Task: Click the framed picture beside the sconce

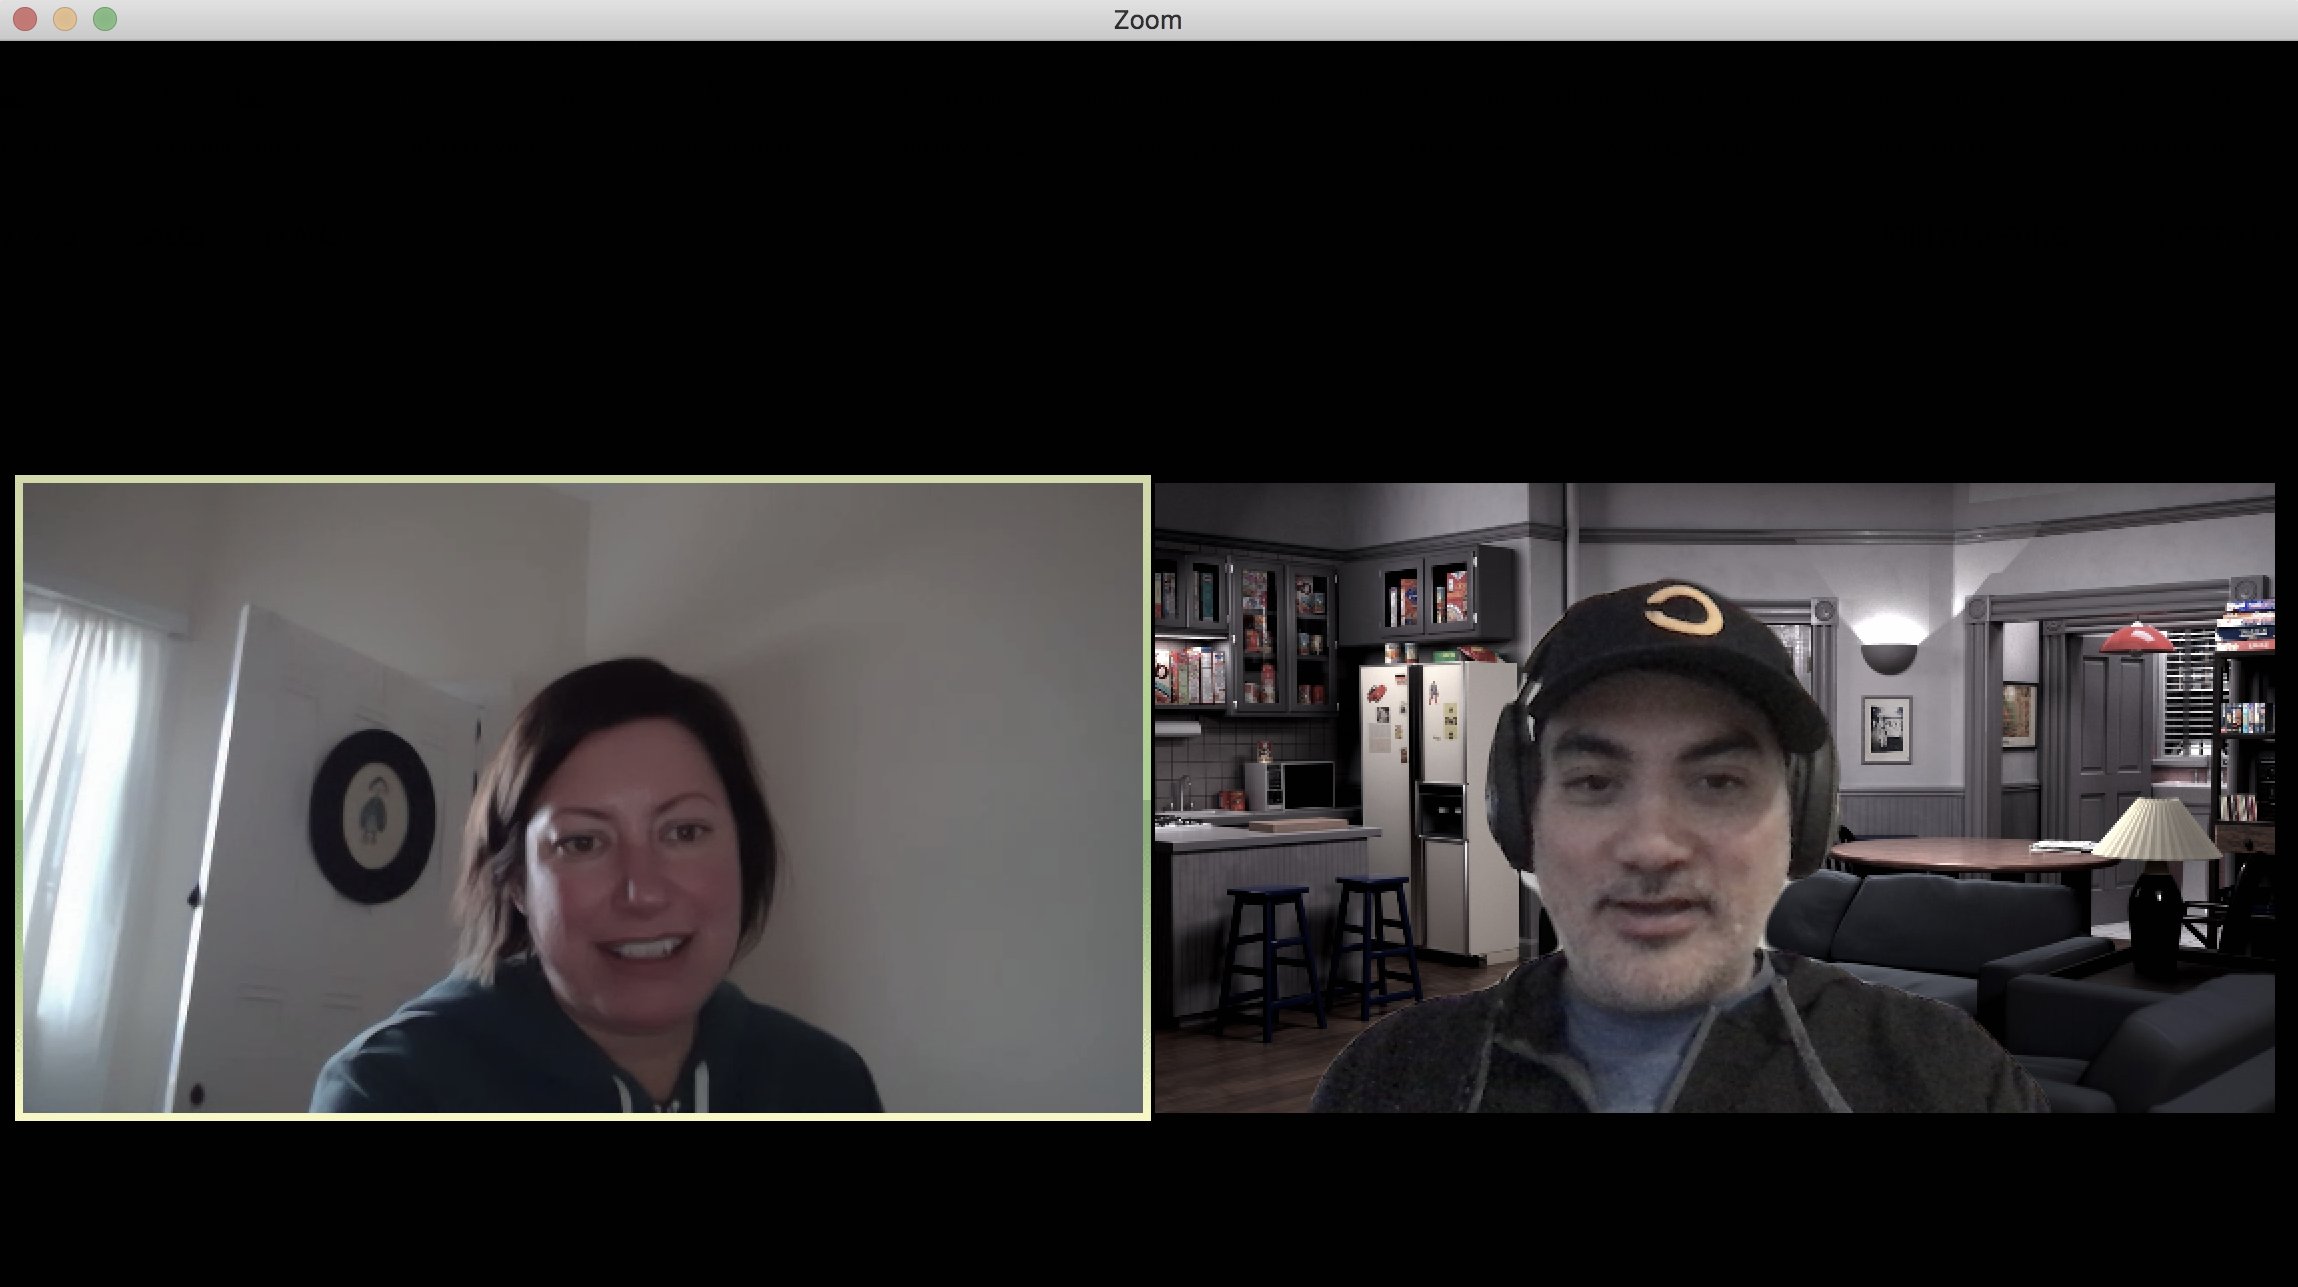Action: (x=1886, y=730)
